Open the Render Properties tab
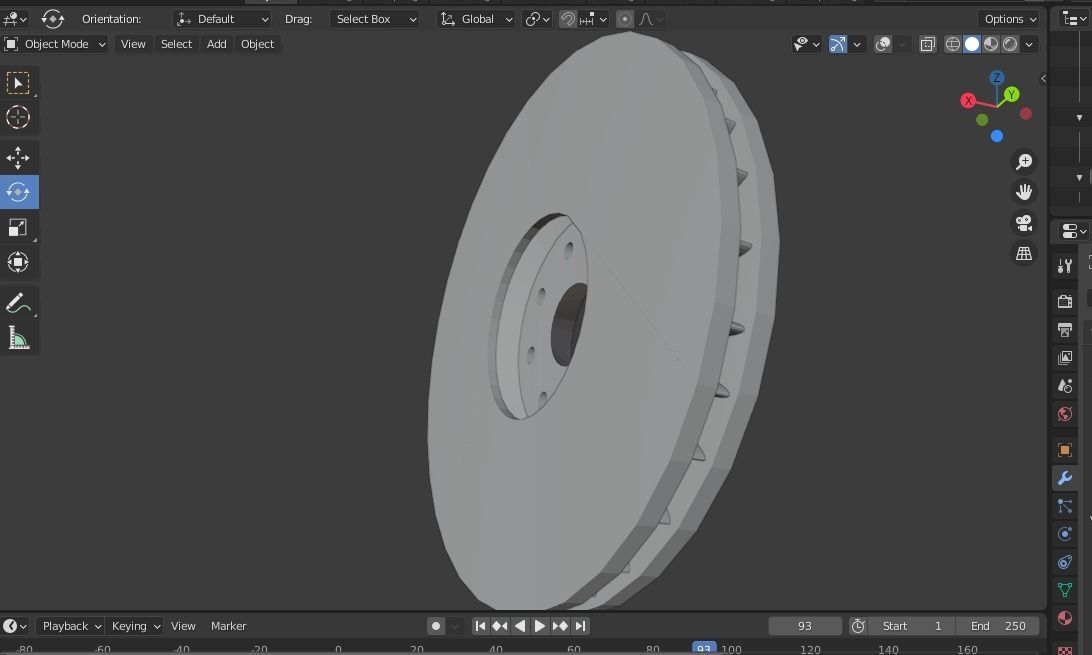1092x655 pixels. [x=1064, y=300]
